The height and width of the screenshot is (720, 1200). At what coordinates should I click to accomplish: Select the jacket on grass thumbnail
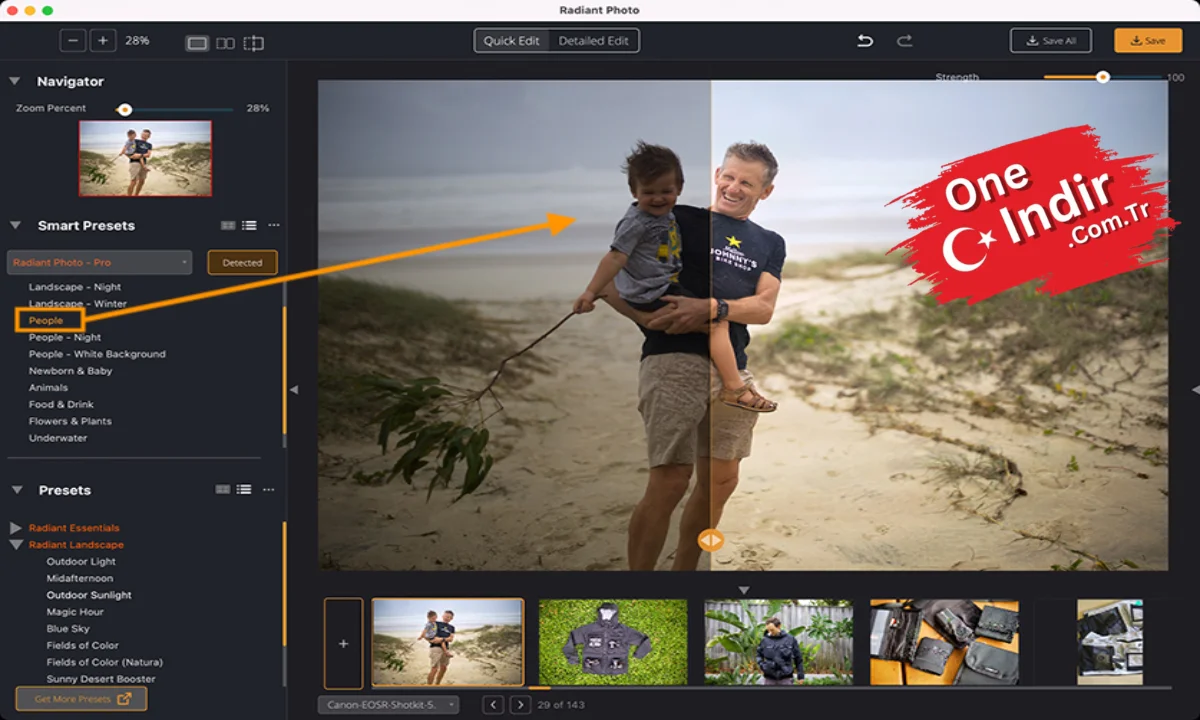pos(613,642)
